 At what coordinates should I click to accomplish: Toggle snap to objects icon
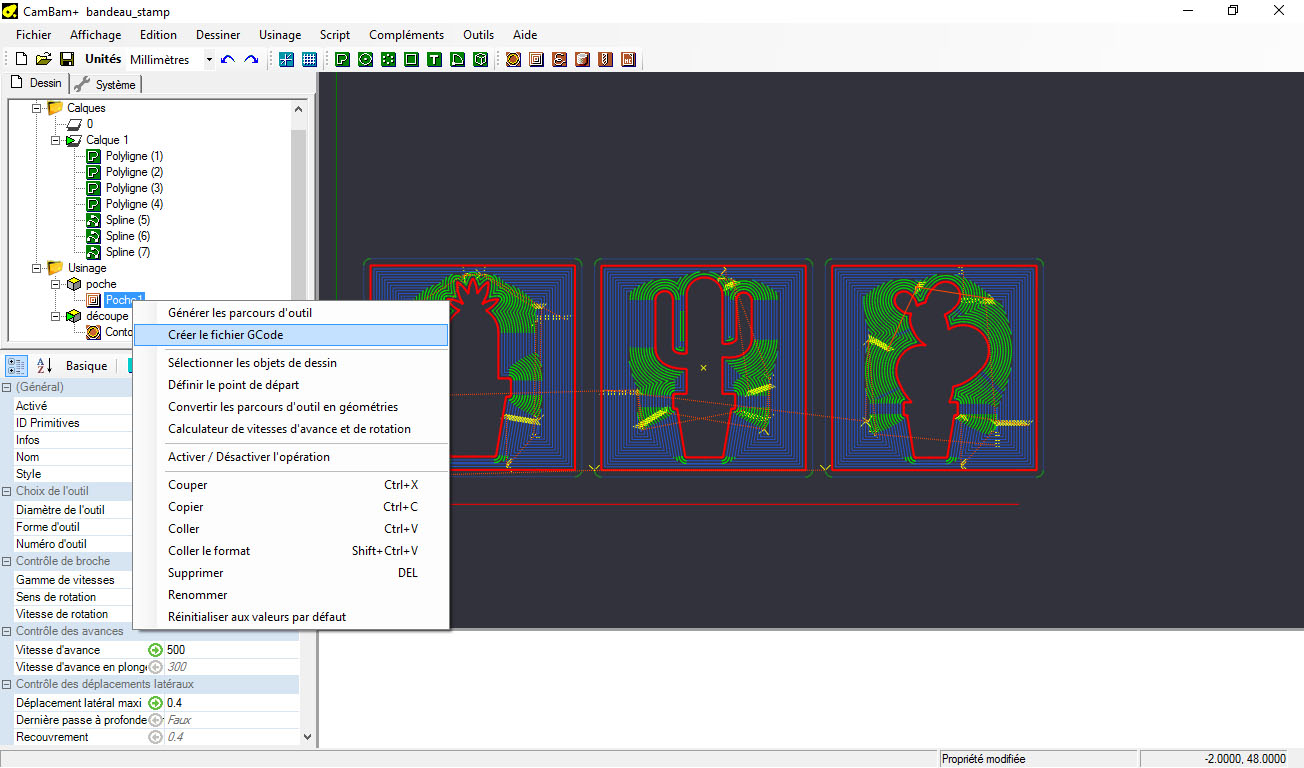point(286,59)
